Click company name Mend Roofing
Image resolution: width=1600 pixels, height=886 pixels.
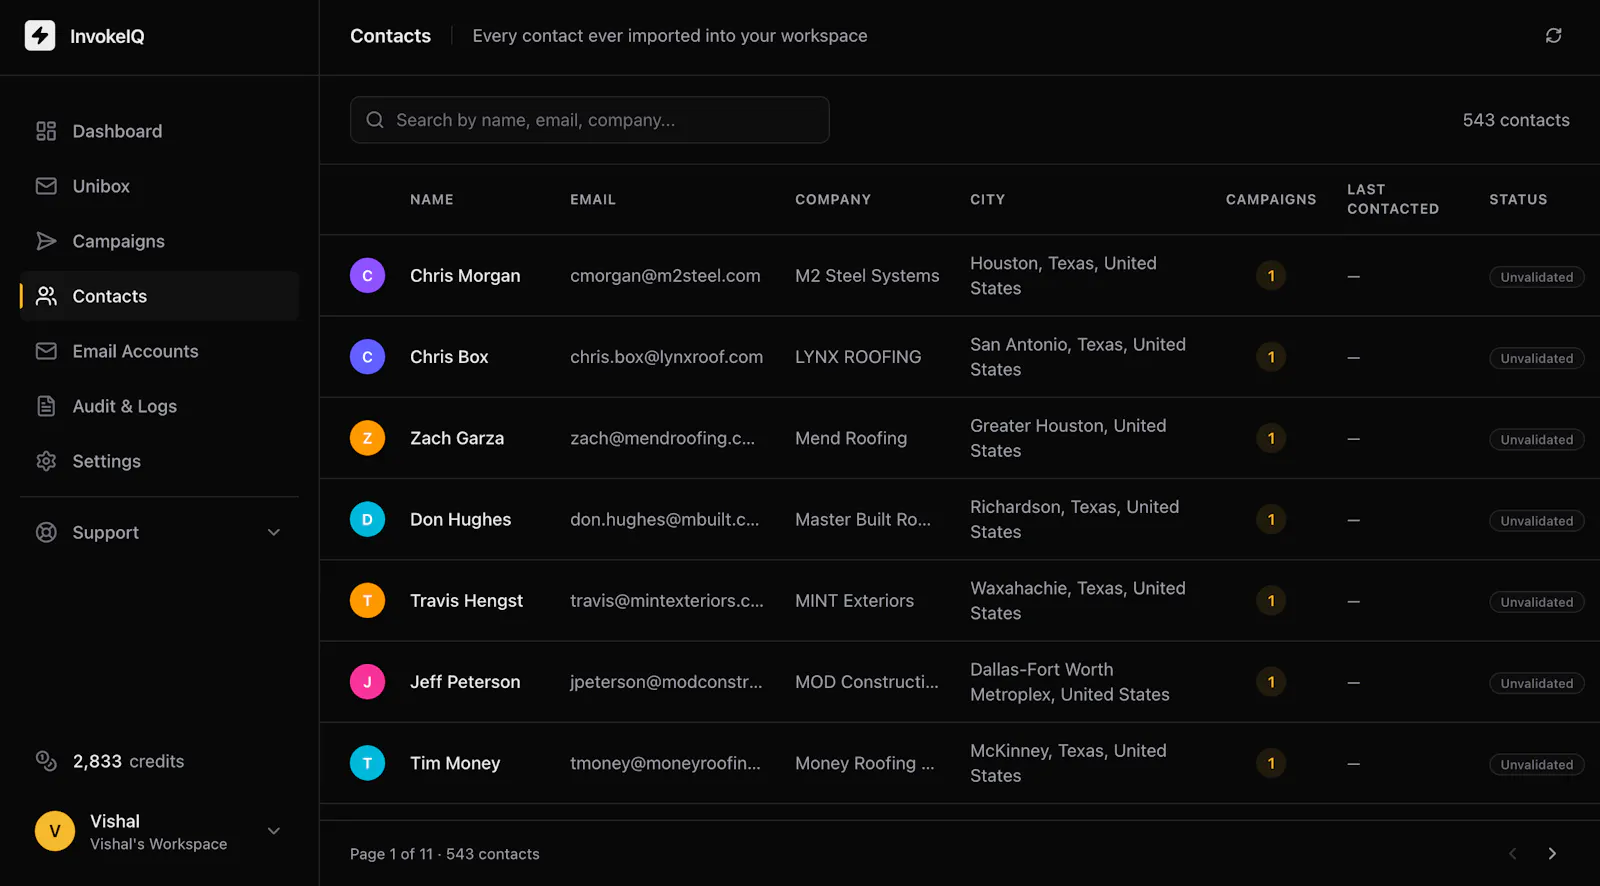pyautogui.click(x=851, y=438)
